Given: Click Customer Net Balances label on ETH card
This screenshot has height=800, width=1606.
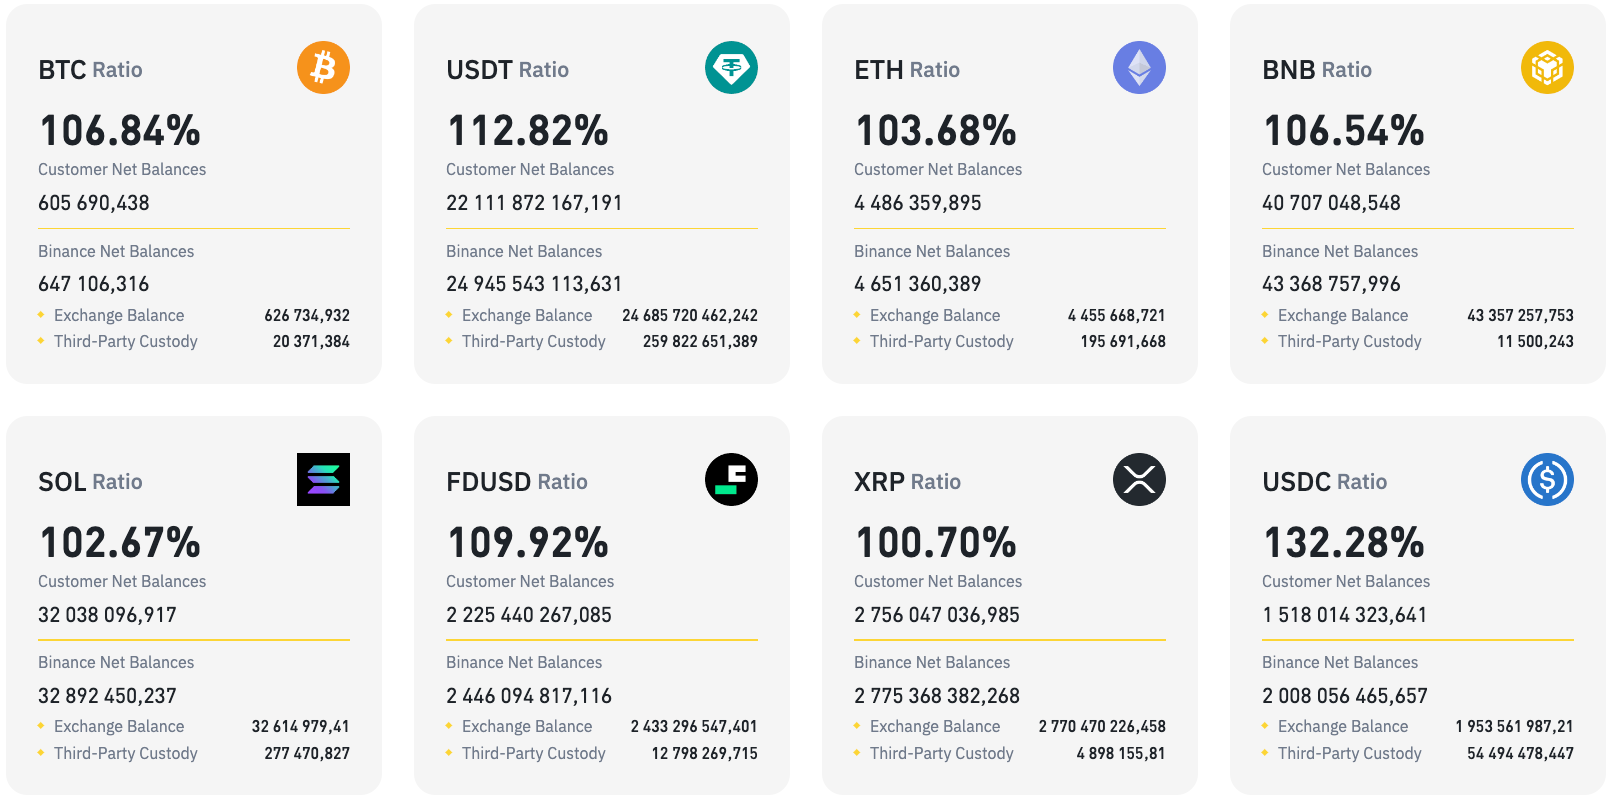Looking at the screenshot, I should click(938, 169).
